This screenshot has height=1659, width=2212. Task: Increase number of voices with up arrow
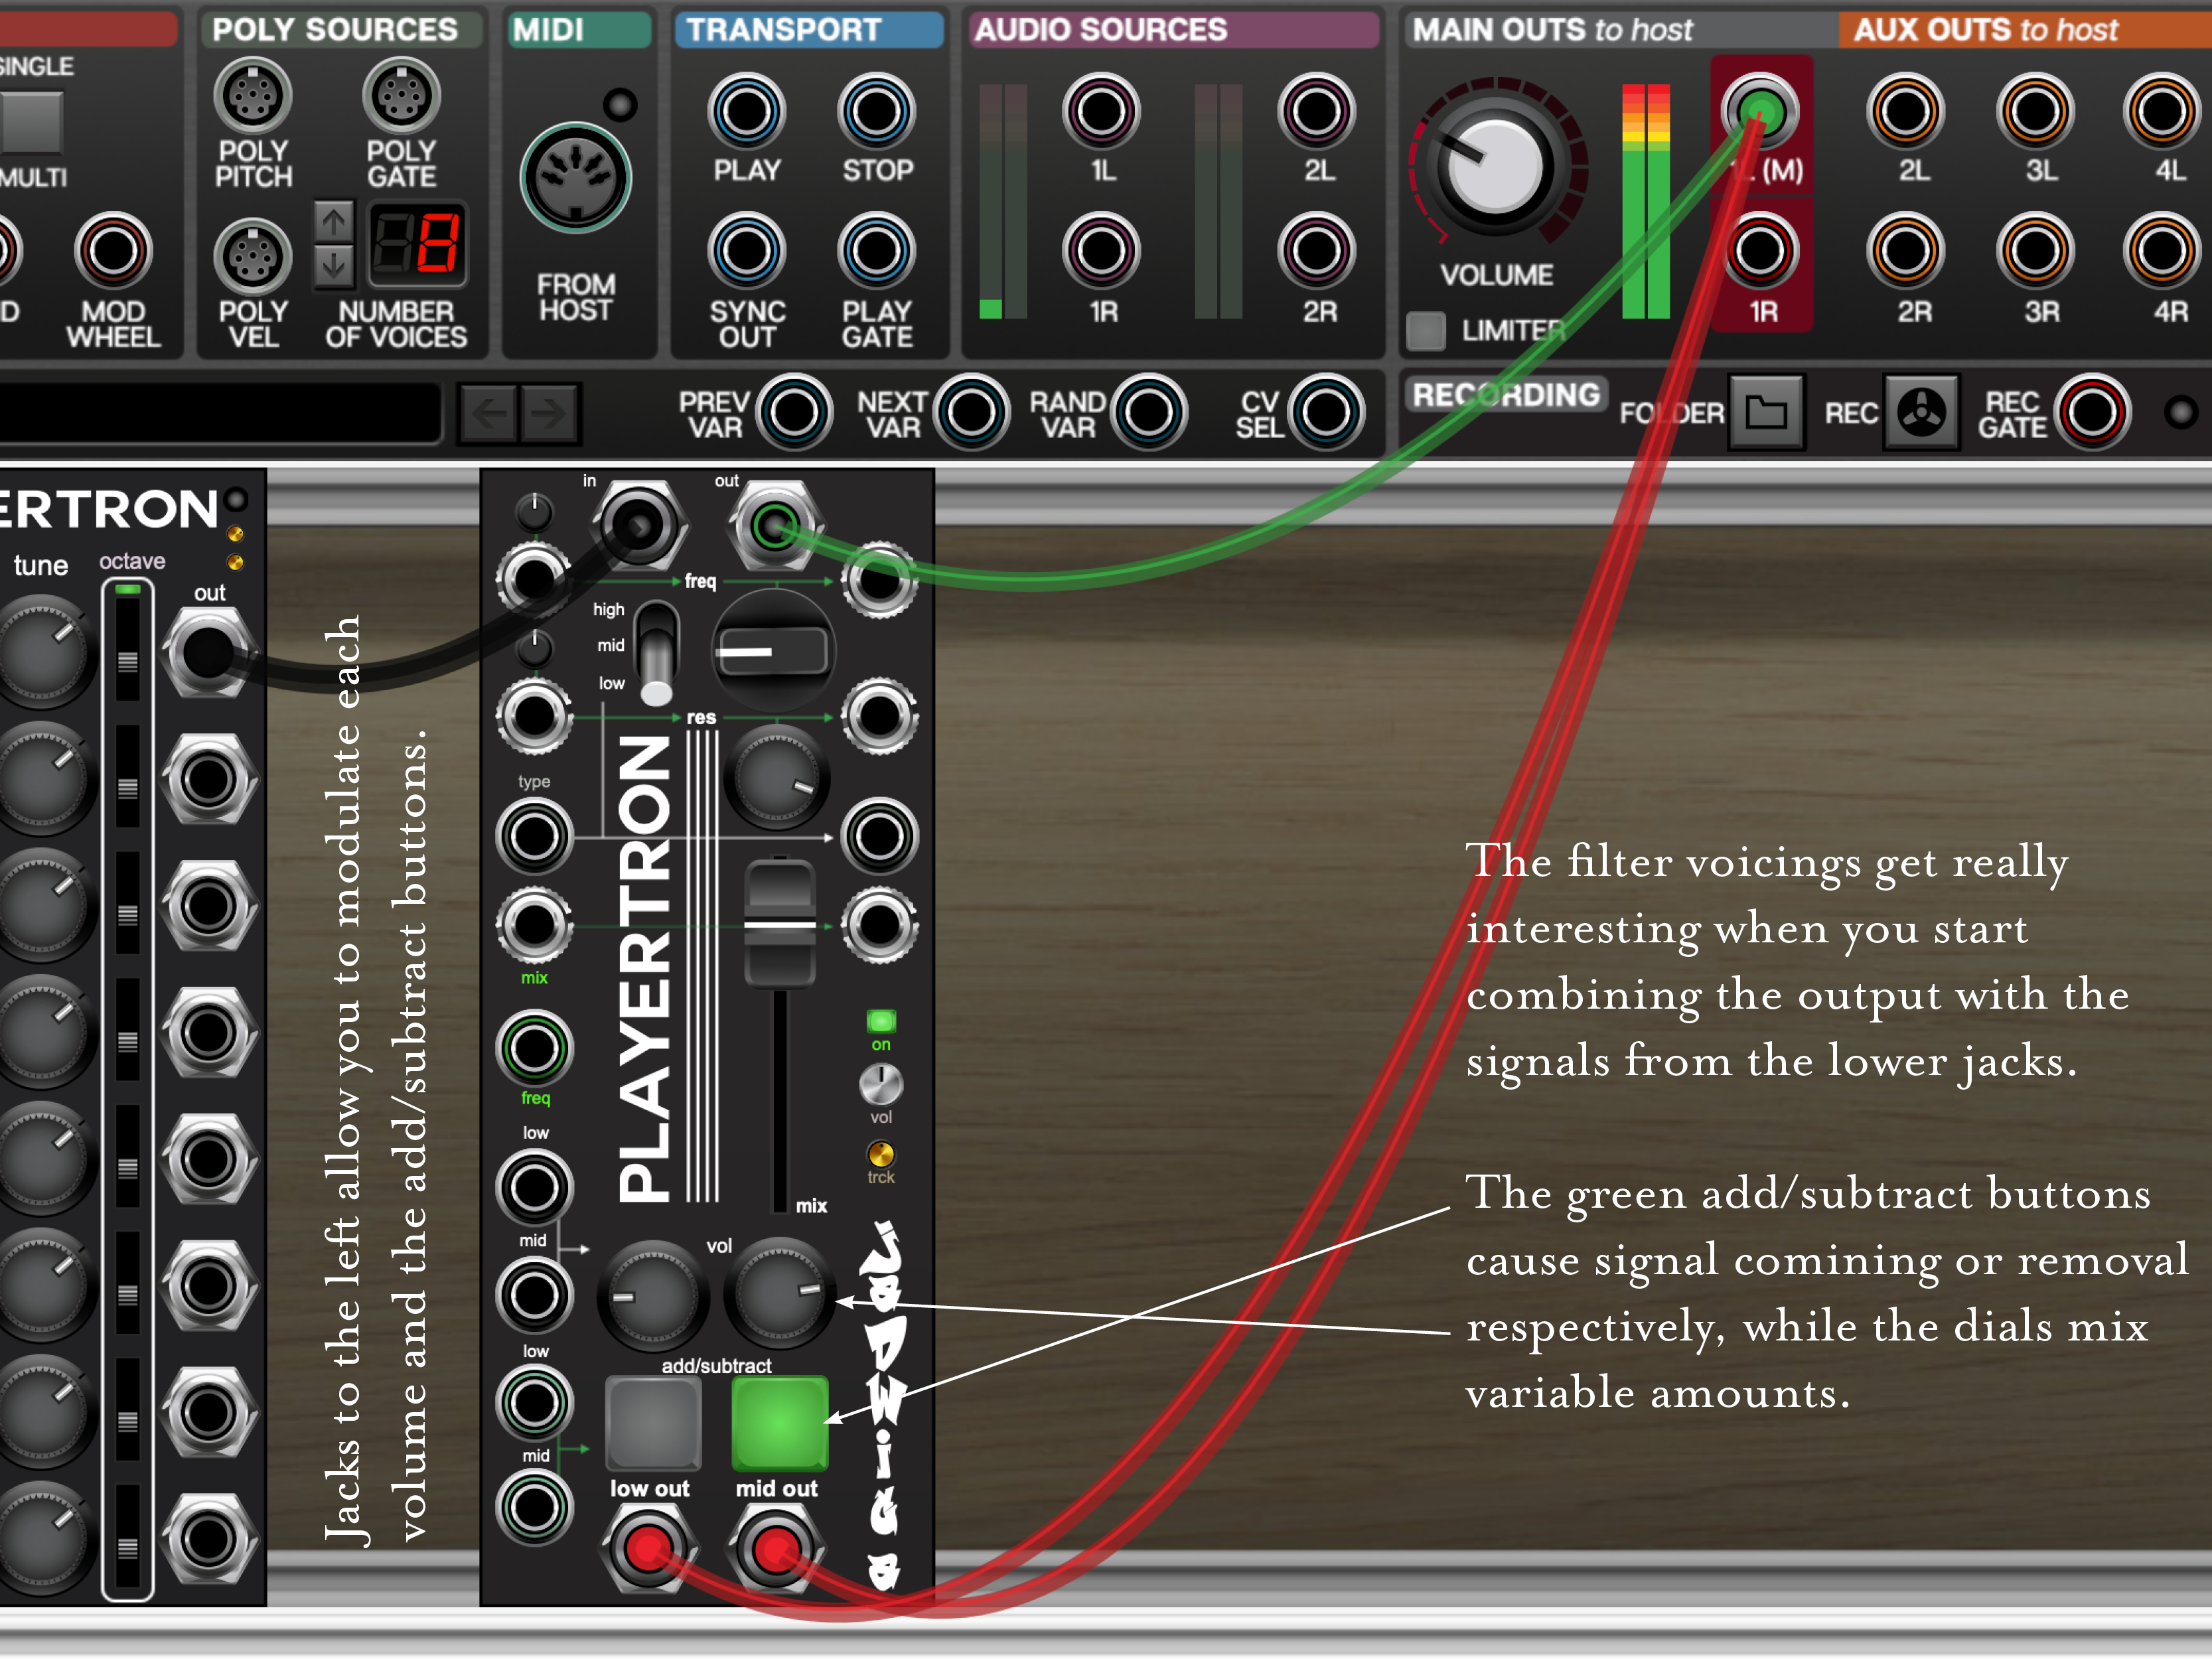(334, 221)
